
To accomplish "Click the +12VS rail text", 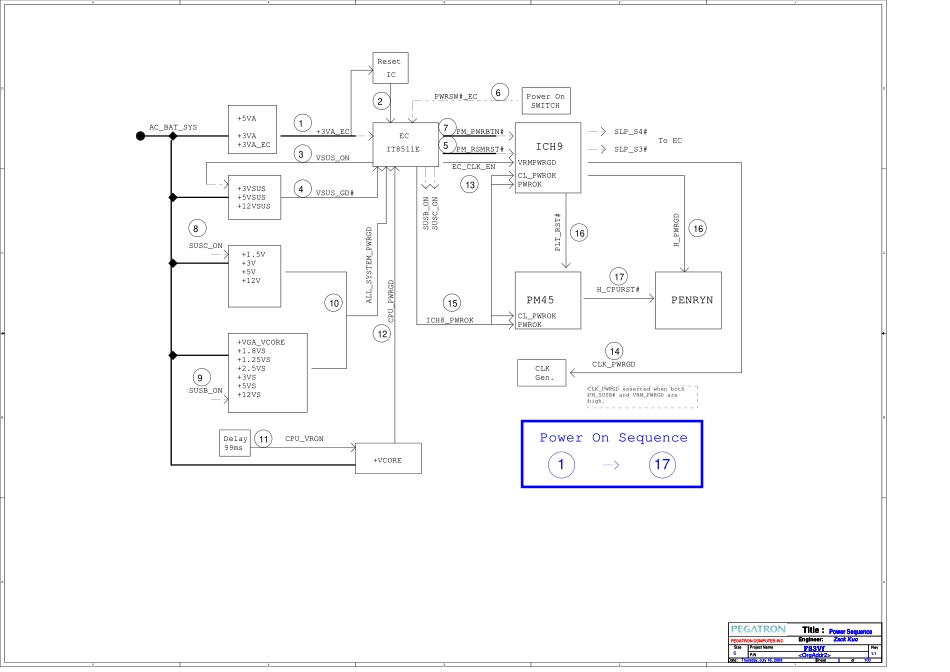I will [249, 394].
